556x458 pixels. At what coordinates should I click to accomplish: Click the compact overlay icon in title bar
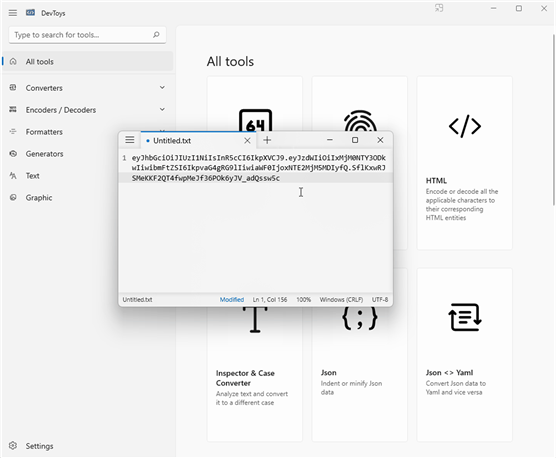tap(439, 8)
